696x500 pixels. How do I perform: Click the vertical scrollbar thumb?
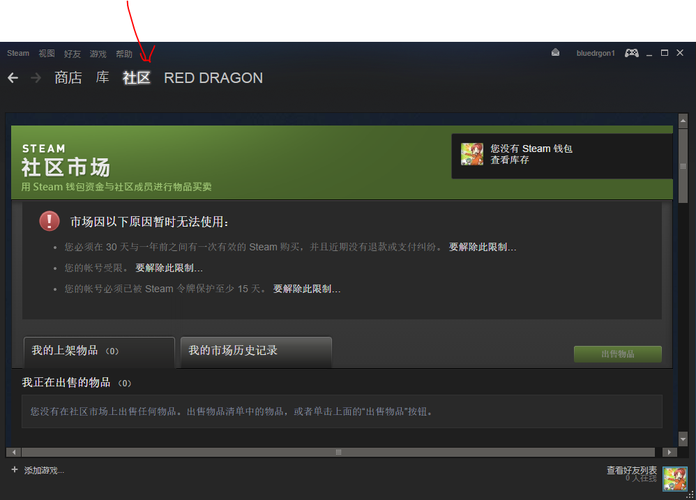[x=683, y=166]
